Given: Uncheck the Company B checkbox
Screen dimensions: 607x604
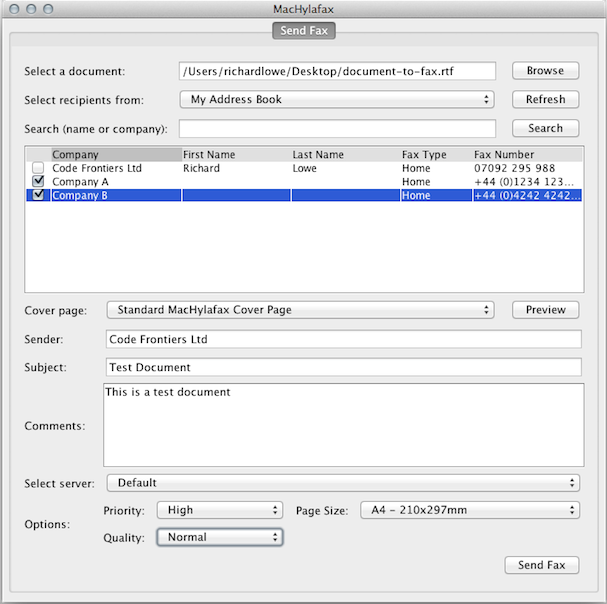Looking at the screenshot, I should pos(38,194).
